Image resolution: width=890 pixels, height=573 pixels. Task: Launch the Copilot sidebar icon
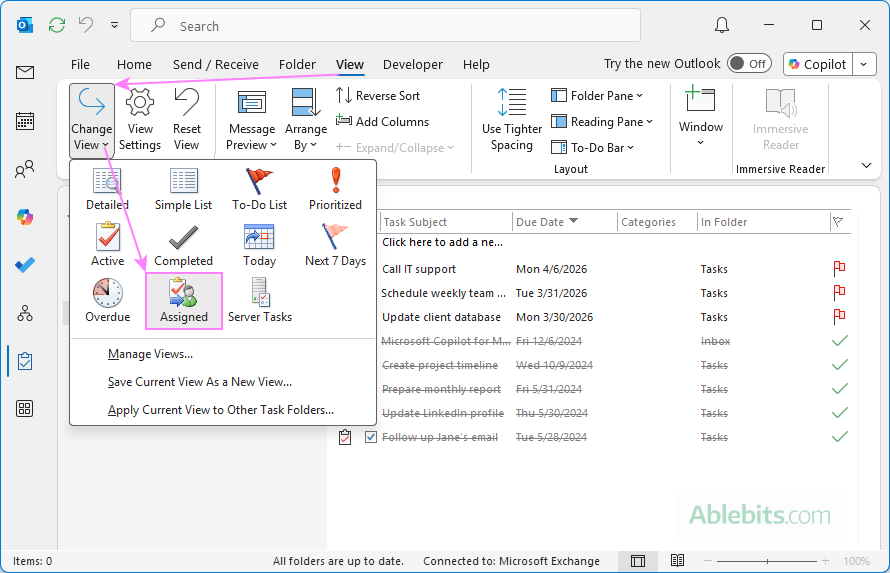[25, 217]
